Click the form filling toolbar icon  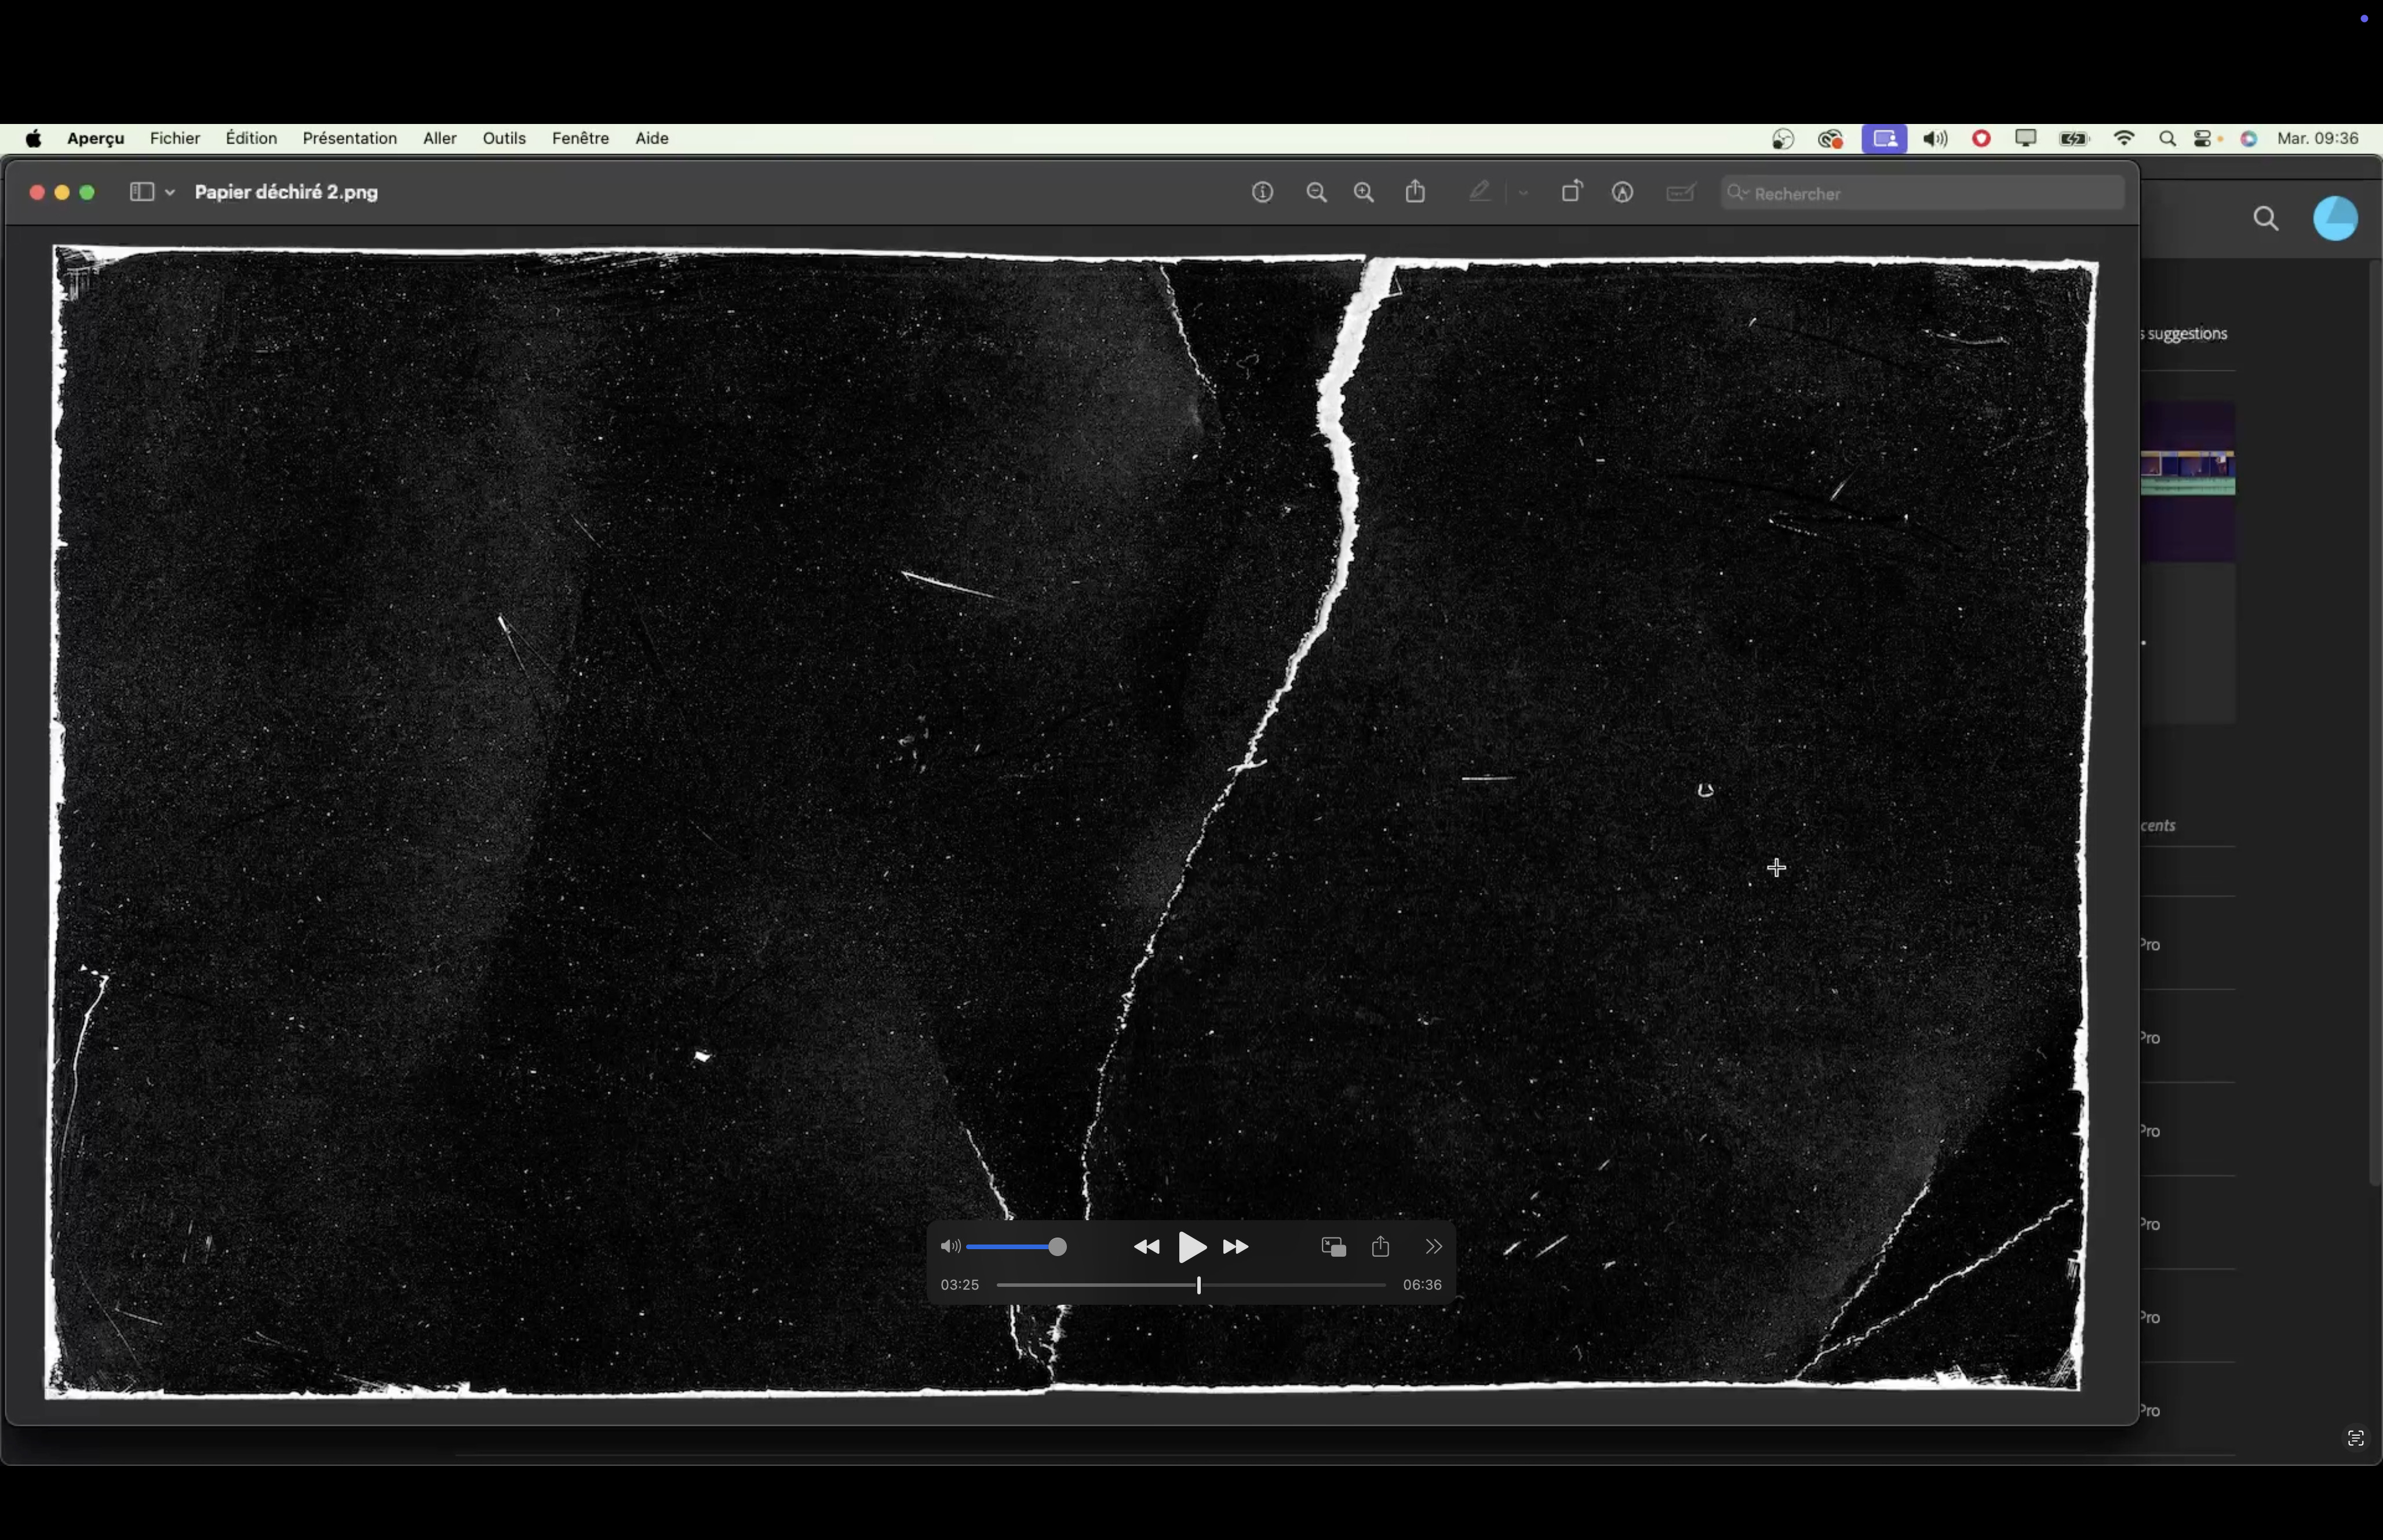coord(1681,193)
